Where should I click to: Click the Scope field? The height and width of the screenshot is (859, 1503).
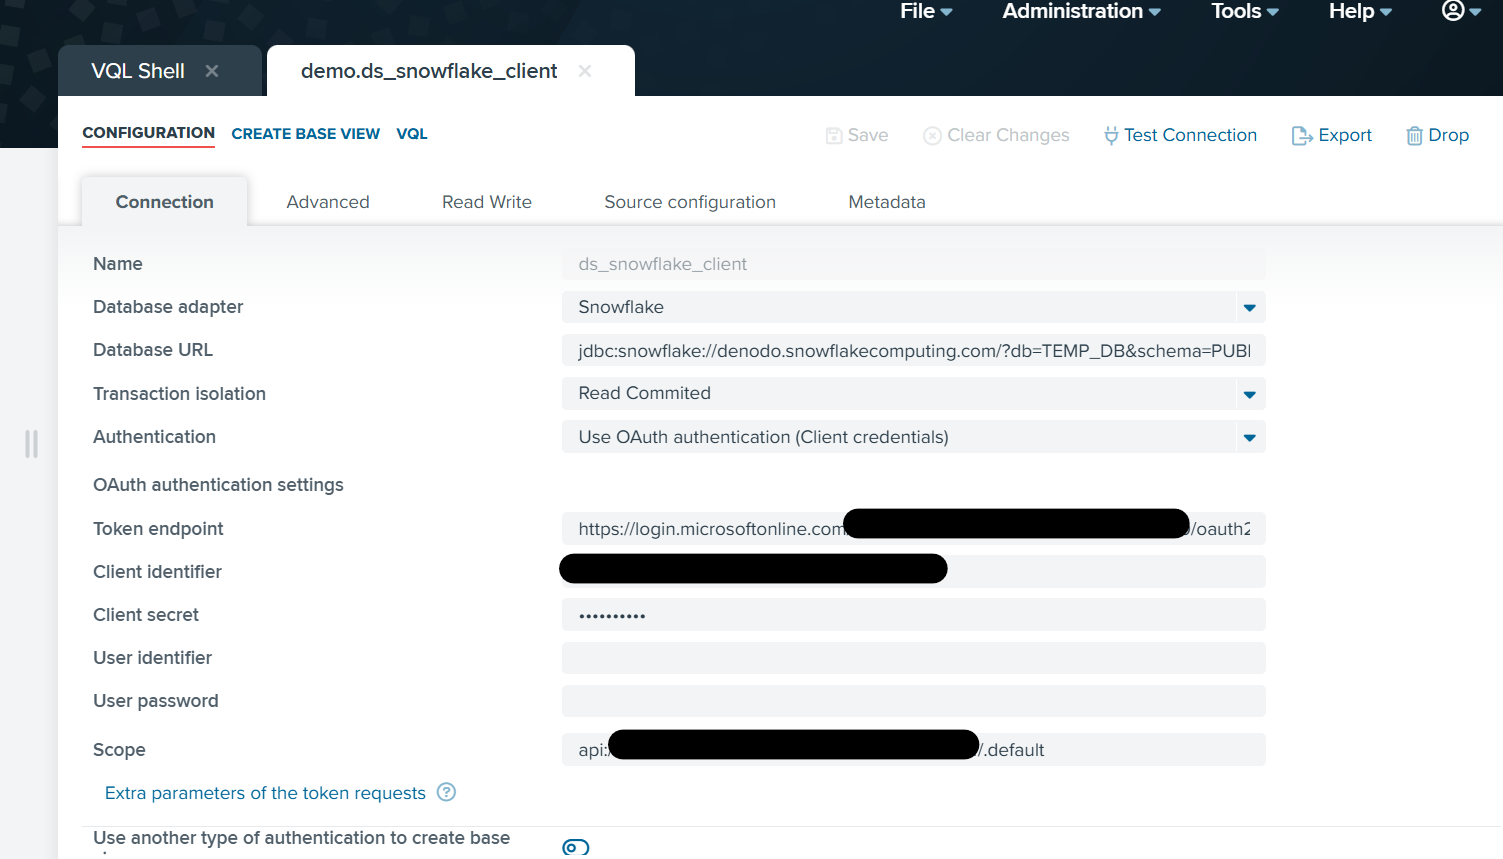pyautogui.click(x=914, y=750)
